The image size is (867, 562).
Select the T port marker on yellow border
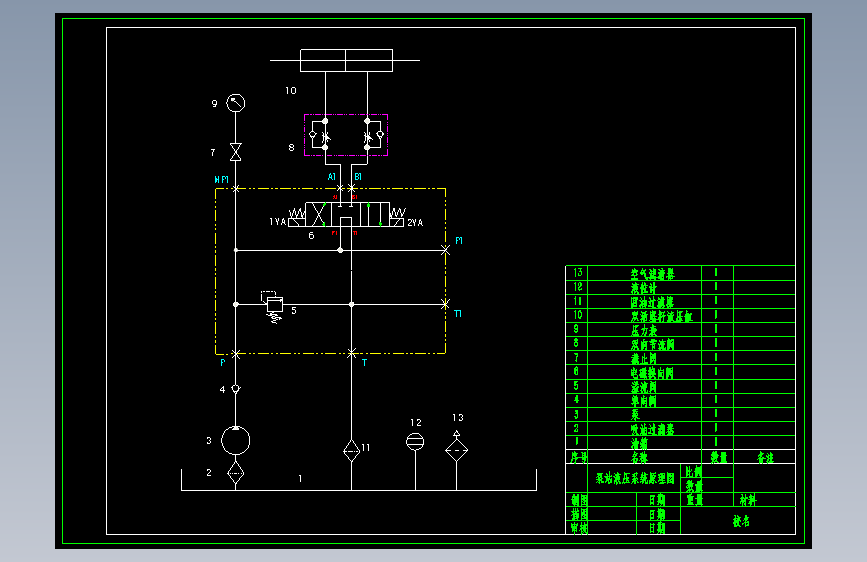pyautogui.click(x=352, y=353)
